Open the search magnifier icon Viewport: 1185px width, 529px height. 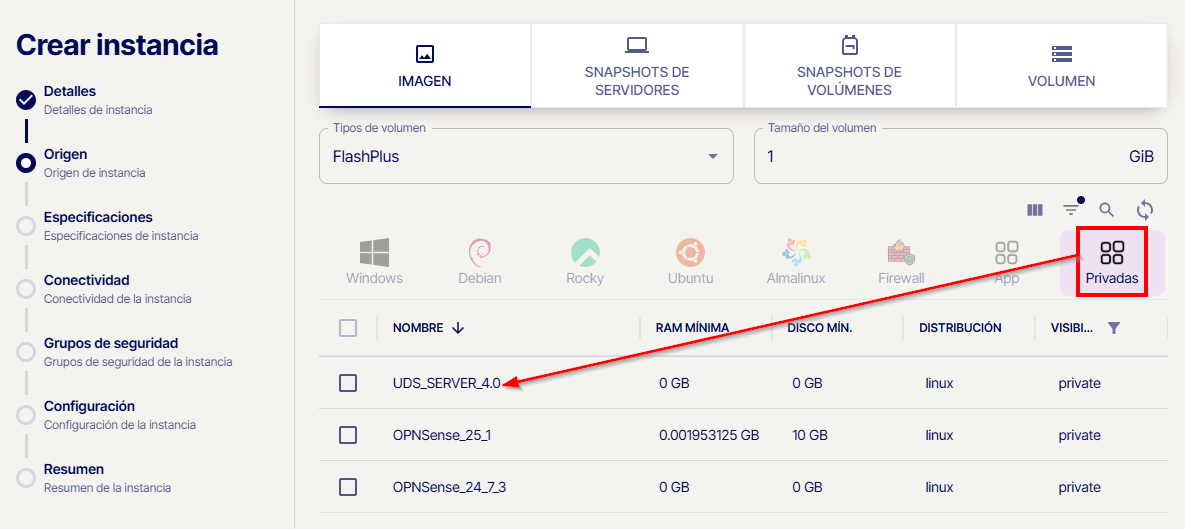[1106, 210]
